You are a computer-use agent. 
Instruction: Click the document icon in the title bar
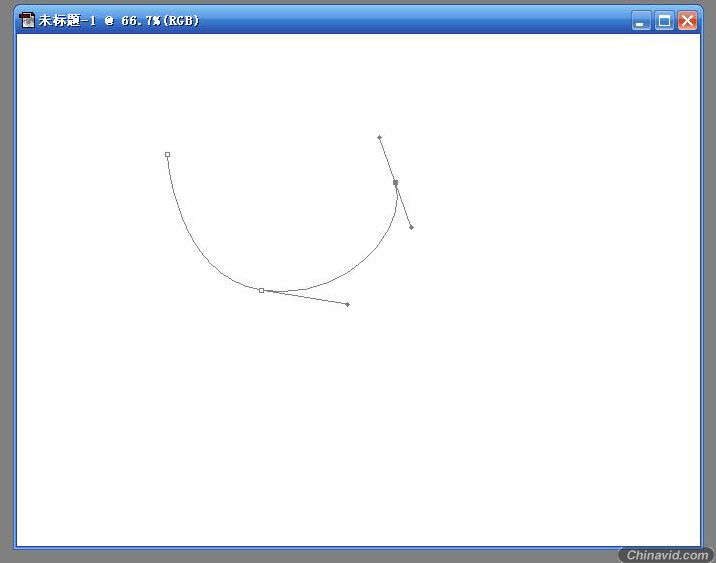click(x=27, y=20)
